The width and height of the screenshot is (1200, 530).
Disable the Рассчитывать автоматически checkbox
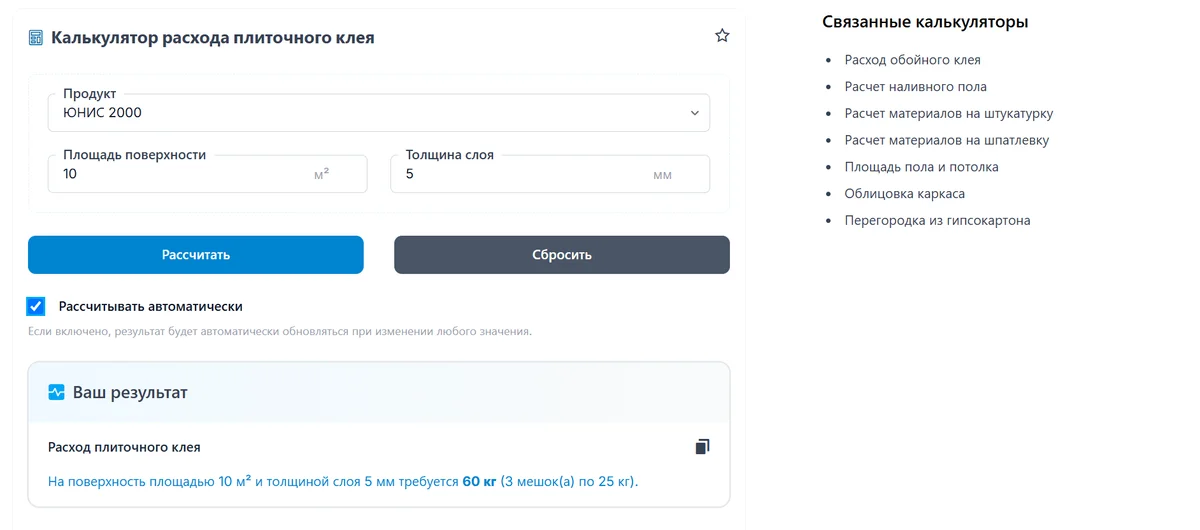36,306
